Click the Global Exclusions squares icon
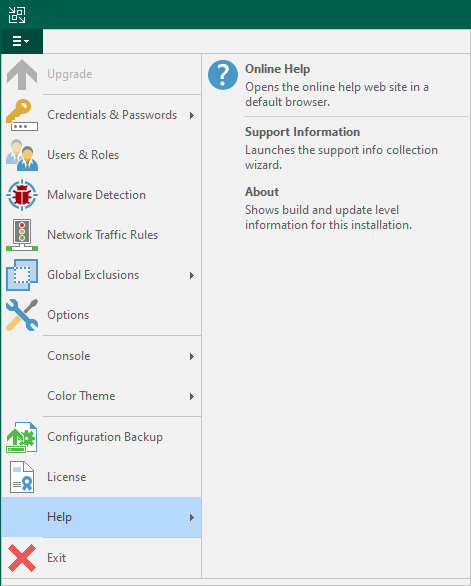The height and width of the screenshot is (586, 471). 22,275
